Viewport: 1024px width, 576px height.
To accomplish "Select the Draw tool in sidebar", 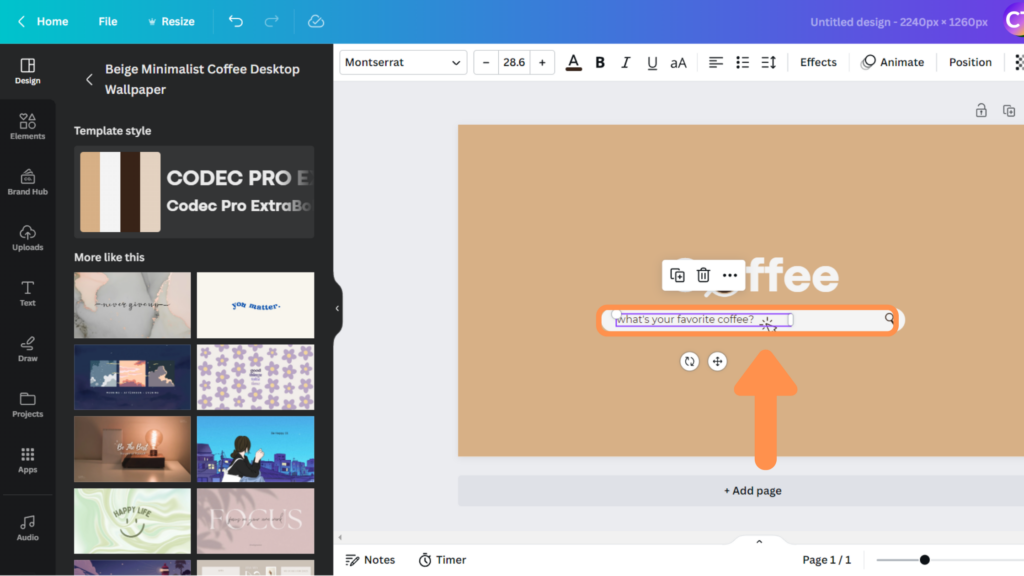I will pos(27,349).
